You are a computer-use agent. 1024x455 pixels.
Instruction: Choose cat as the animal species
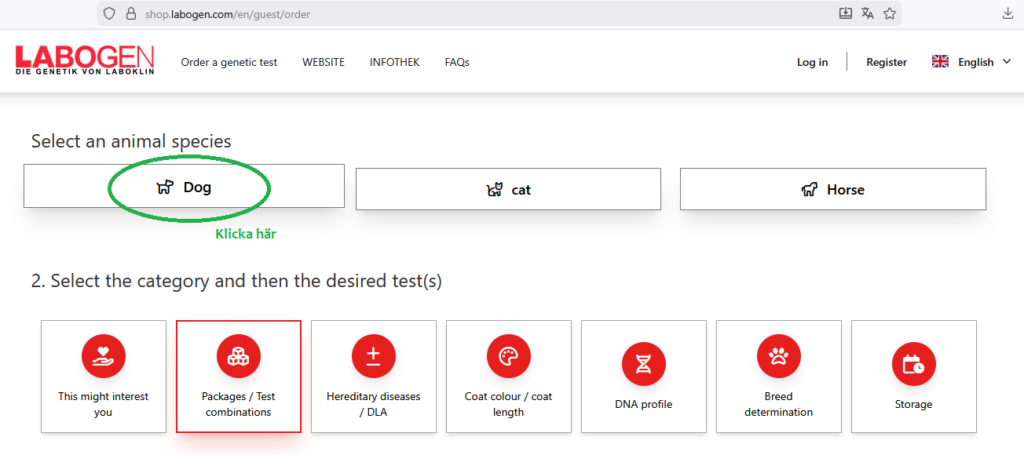508,189
